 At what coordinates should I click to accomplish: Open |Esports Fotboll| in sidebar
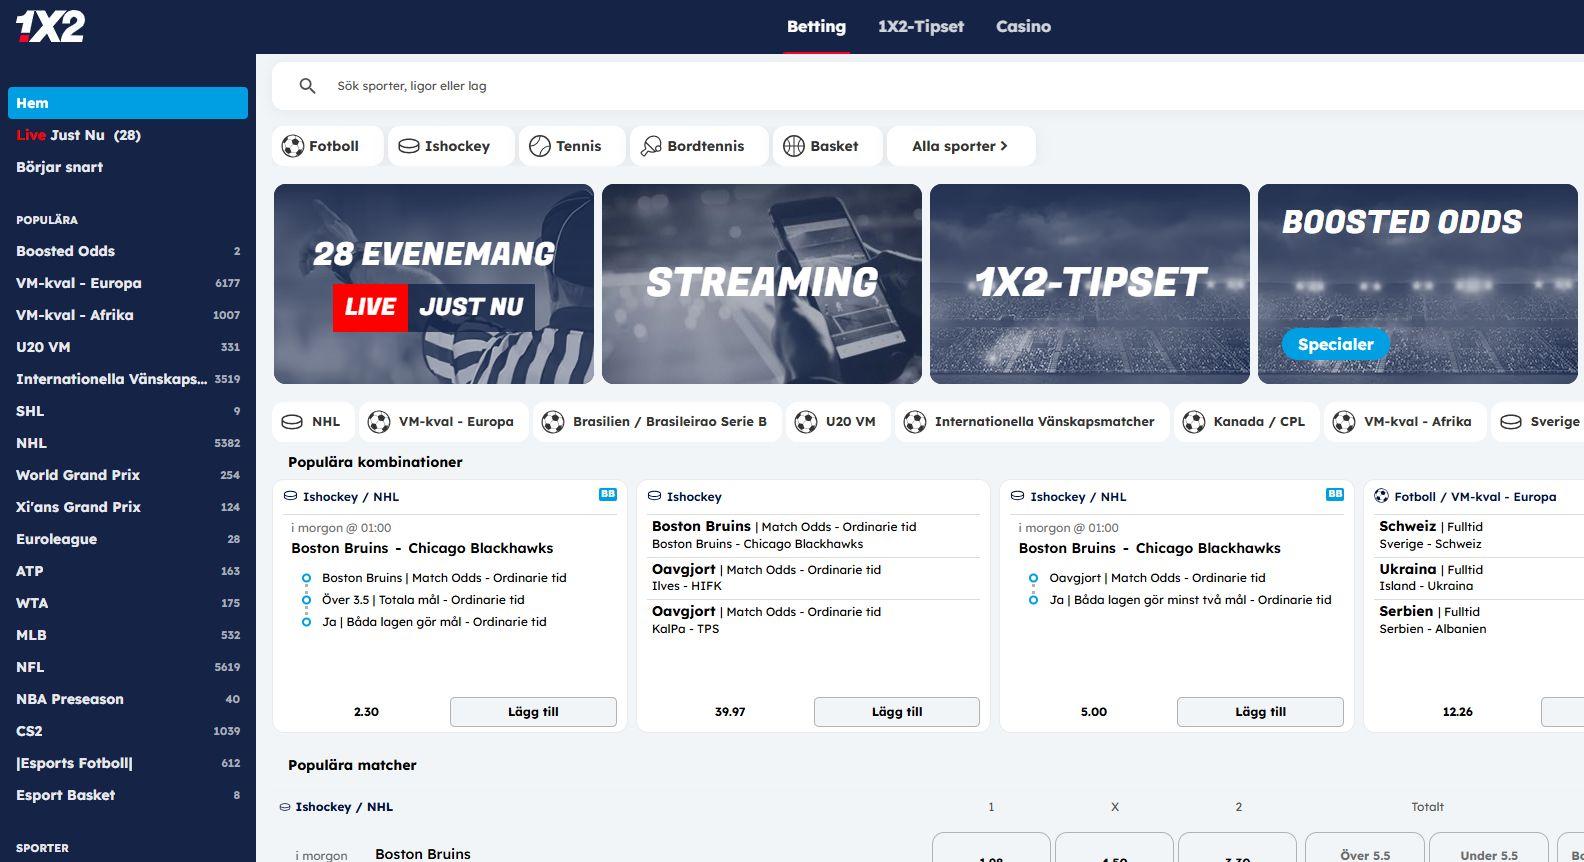[x=128, y=763]
